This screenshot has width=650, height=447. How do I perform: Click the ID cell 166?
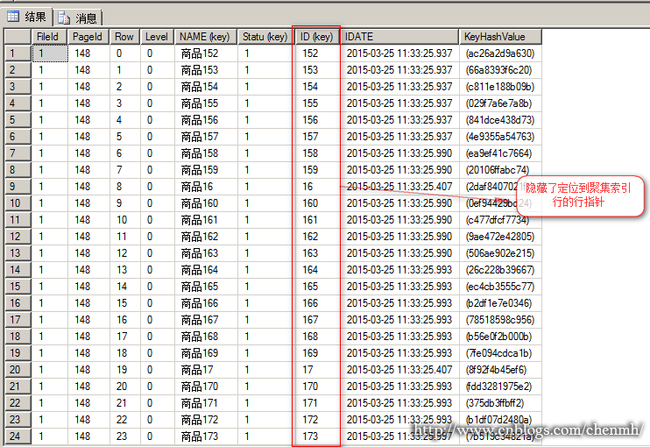click(317, 303)
